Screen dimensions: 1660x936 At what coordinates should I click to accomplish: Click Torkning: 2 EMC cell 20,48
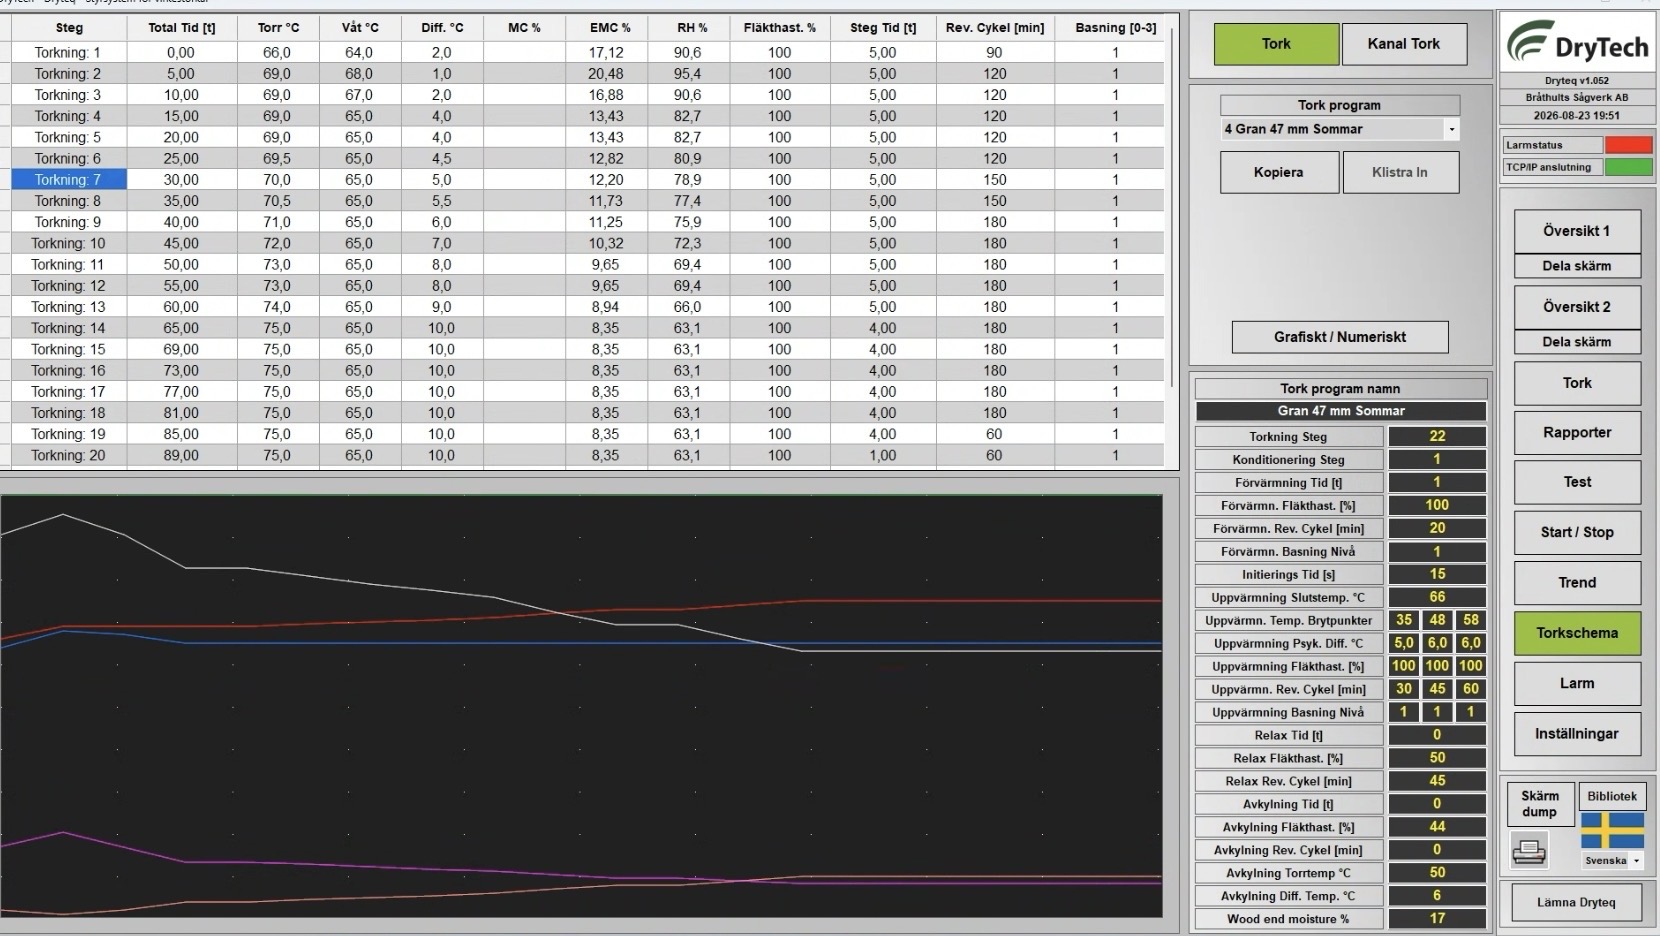click(606, 74)
